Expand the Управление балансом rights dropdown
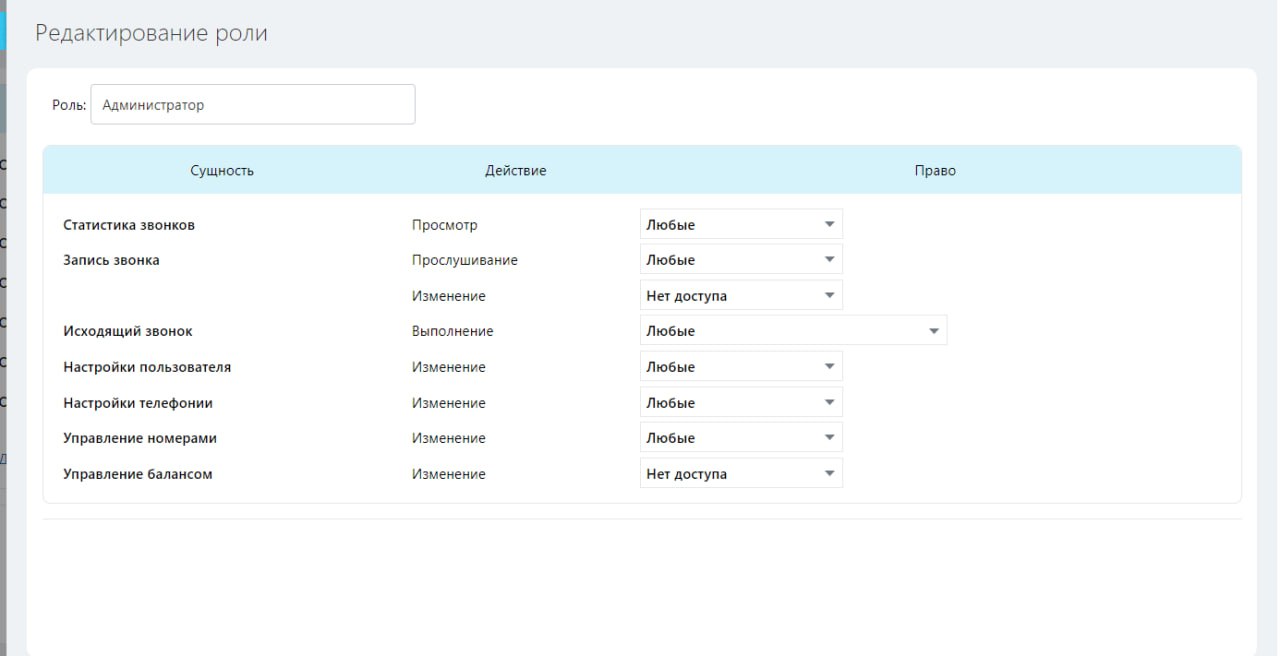The height and width of the screenshot is (656, 1280). click(741, 474)
